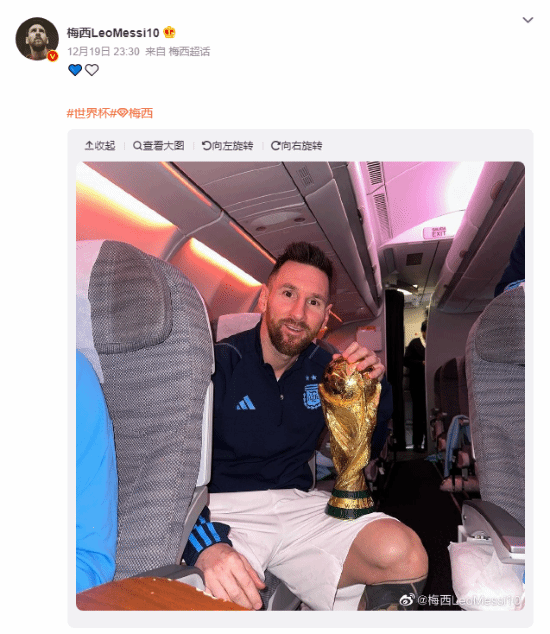Click the white heart emoji
Screen dimensions: 550x634
click(x=92, y=70)
